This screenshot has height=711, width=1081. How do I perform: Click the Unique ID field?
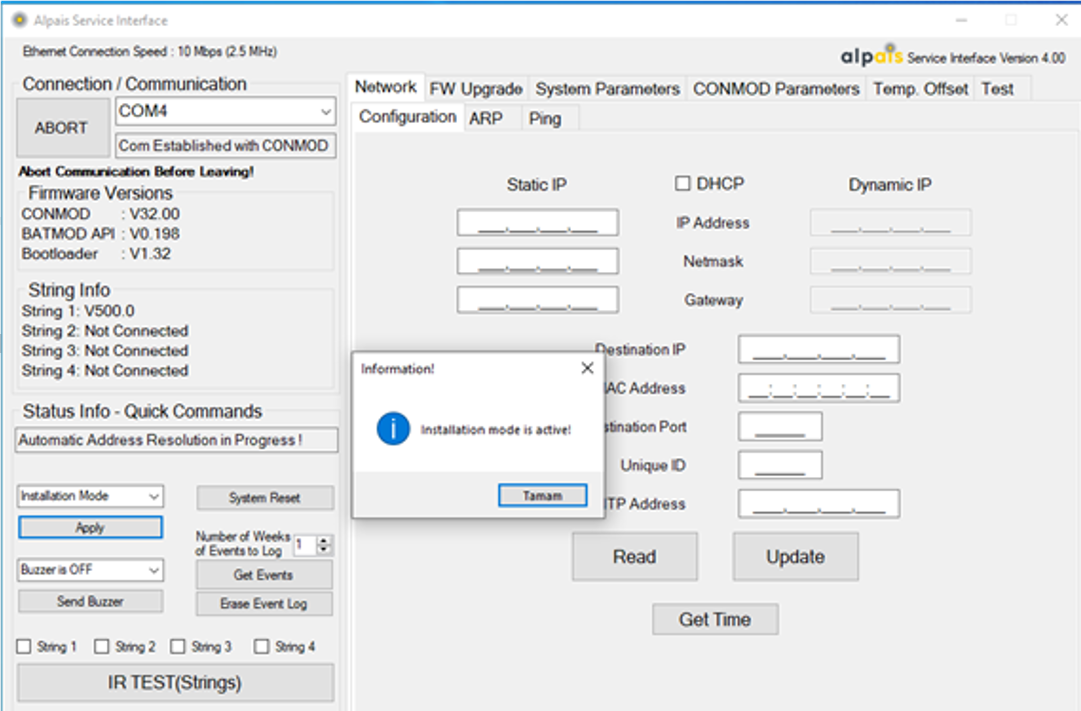pyautogui.click(x=780, y=465)
